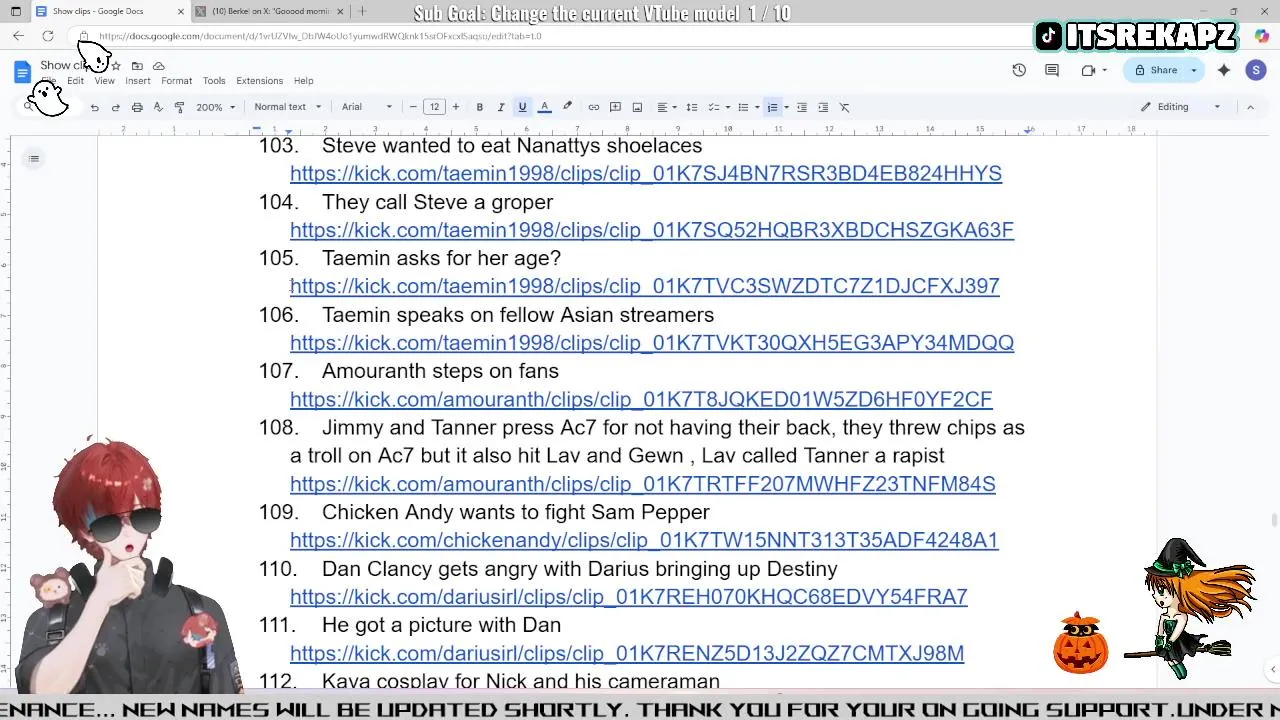
Task: Click the Move to folder icon
Action: tap(137, 66)
